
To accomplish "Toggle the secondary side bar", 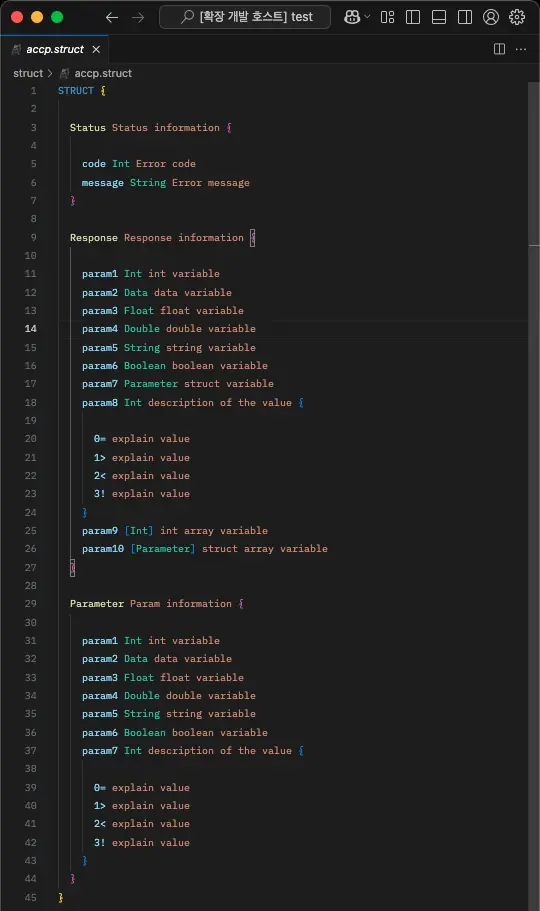I will click(465, 17).
